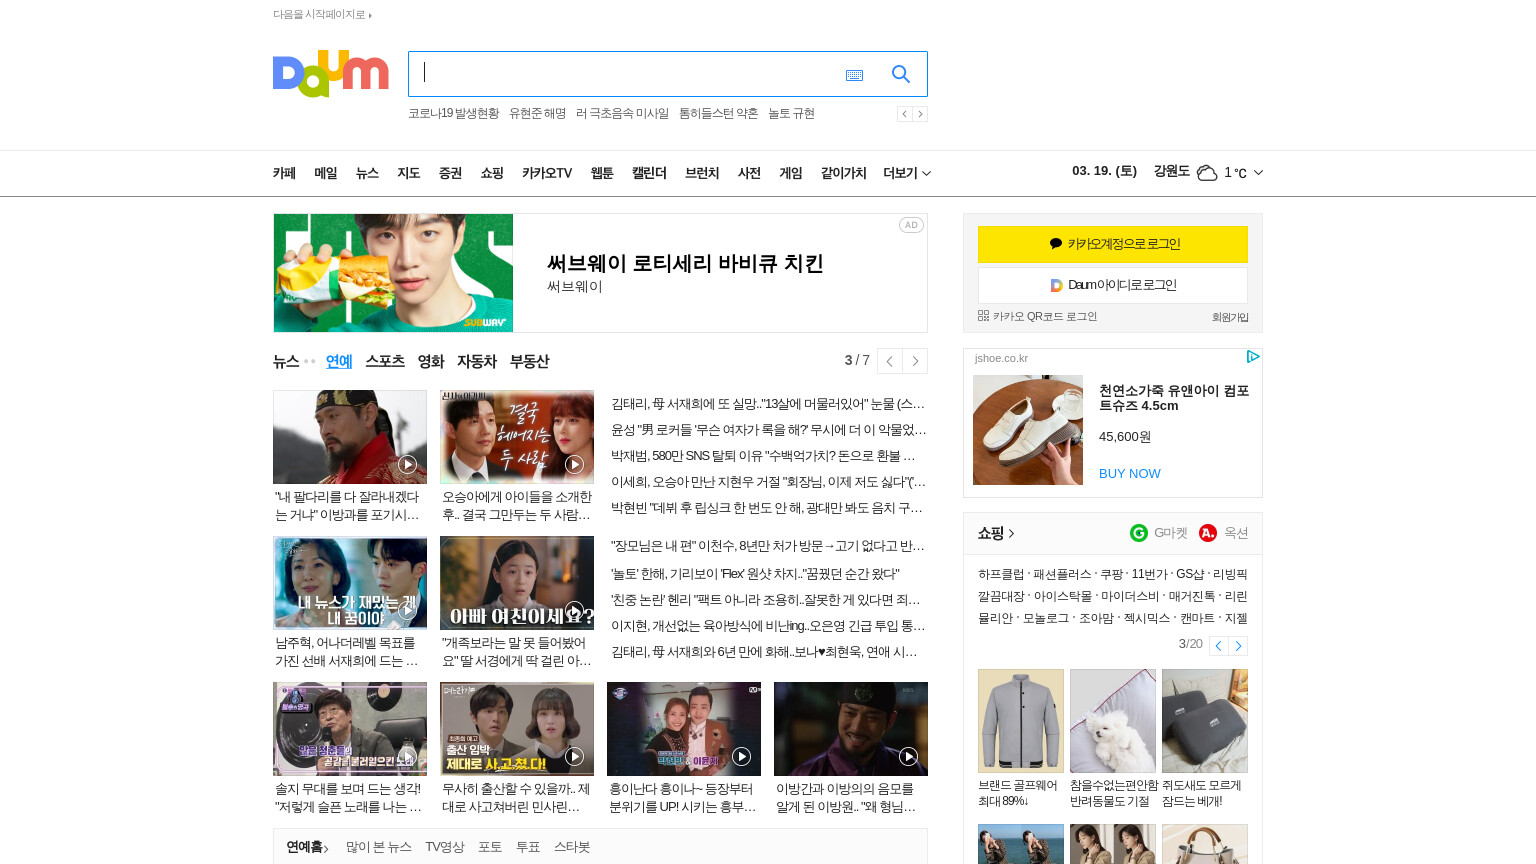The height and width of the screenshot is (864, 1536).
Task: Open the white loafer shoe ad image
Action: 1028,430
